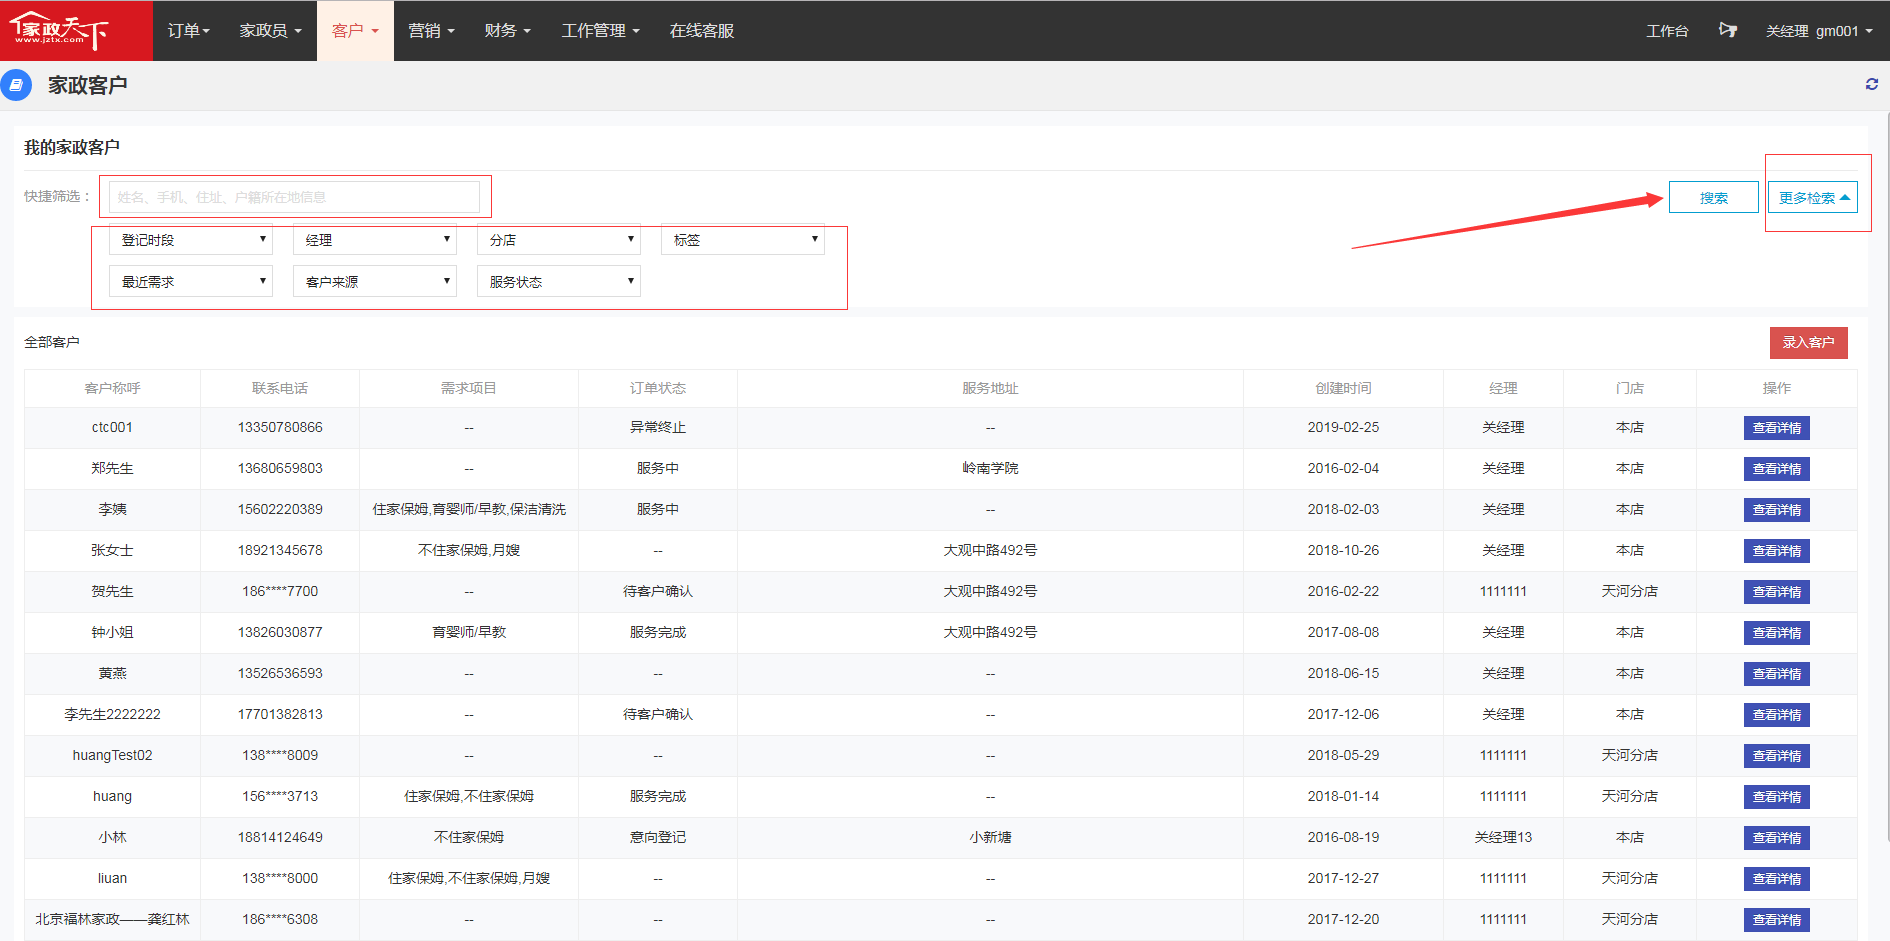This screenshot has height=941, width=1890.
Task: Open the 经理 filter dropdown
Action: click(x=375, y=240)
